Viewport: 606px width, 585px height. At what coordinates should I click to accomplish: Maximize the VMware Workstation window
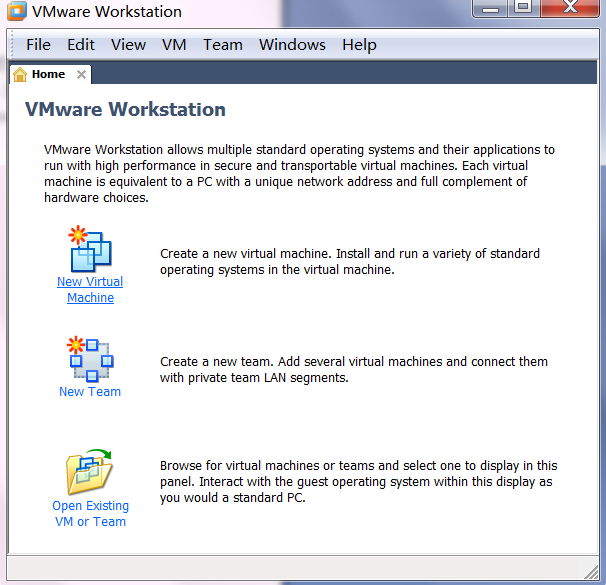click(x=523, y=8)
